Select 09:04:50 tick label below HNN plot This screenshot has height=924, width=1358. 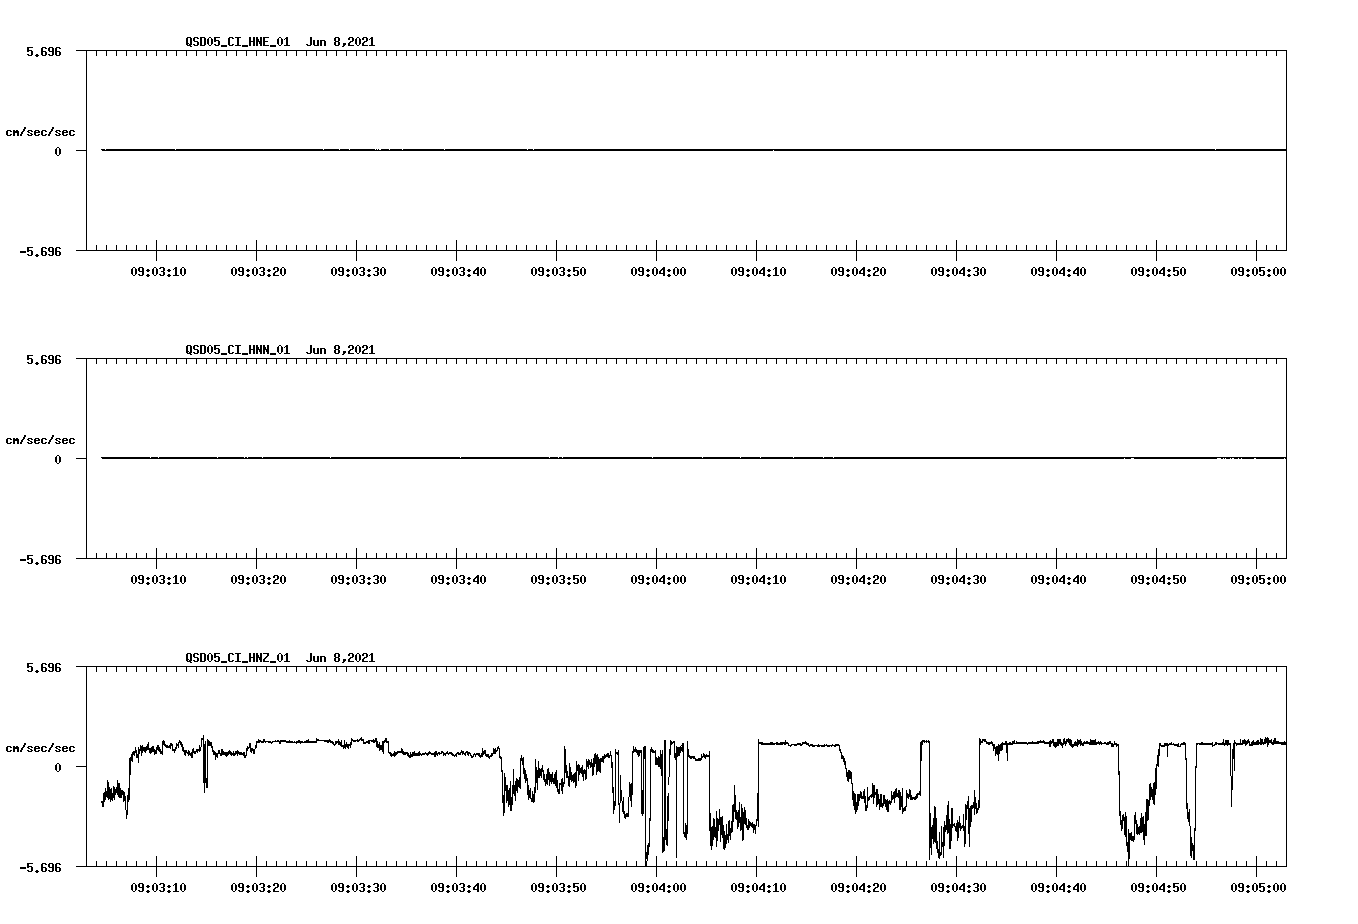point(1158,580)
